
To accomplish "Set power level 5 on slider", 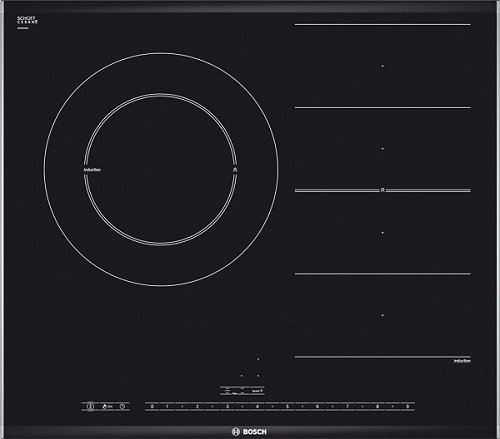I will (x=287, y=406).
